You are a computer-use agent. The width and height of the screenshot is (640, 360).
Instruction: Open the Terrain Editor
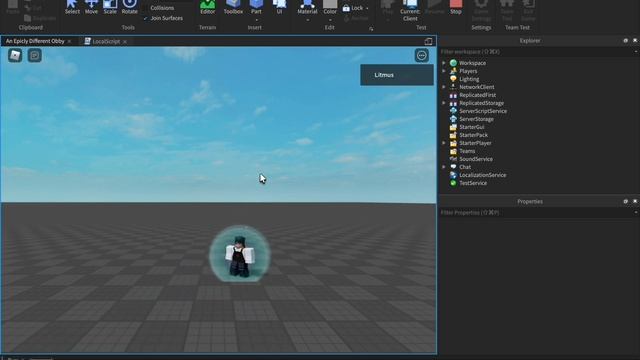[x=207, y=7]
